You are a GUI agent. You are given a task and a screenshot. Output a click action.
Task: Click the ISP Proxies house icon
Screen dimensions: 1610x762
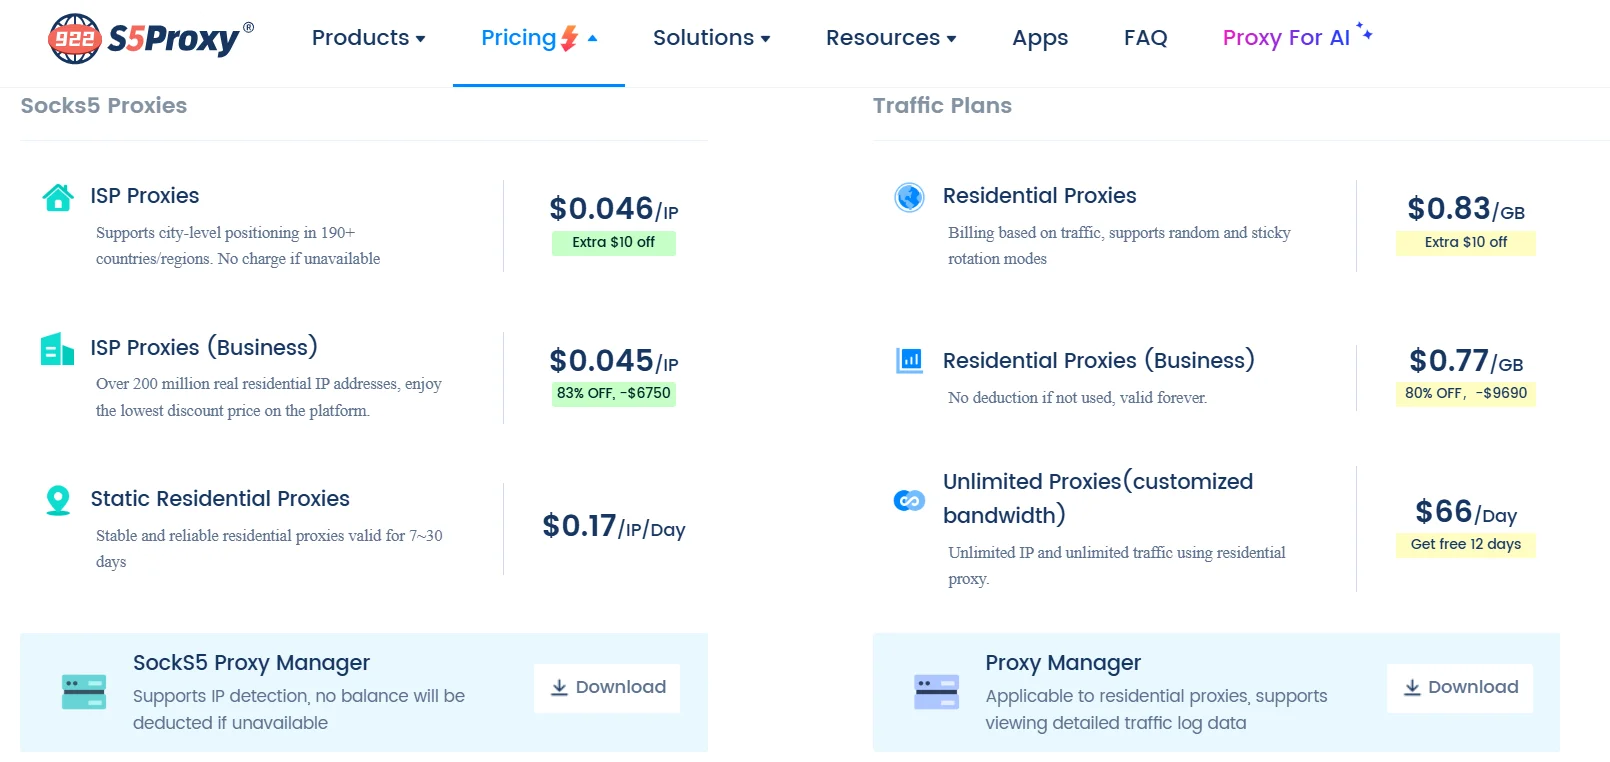(58, 197)
